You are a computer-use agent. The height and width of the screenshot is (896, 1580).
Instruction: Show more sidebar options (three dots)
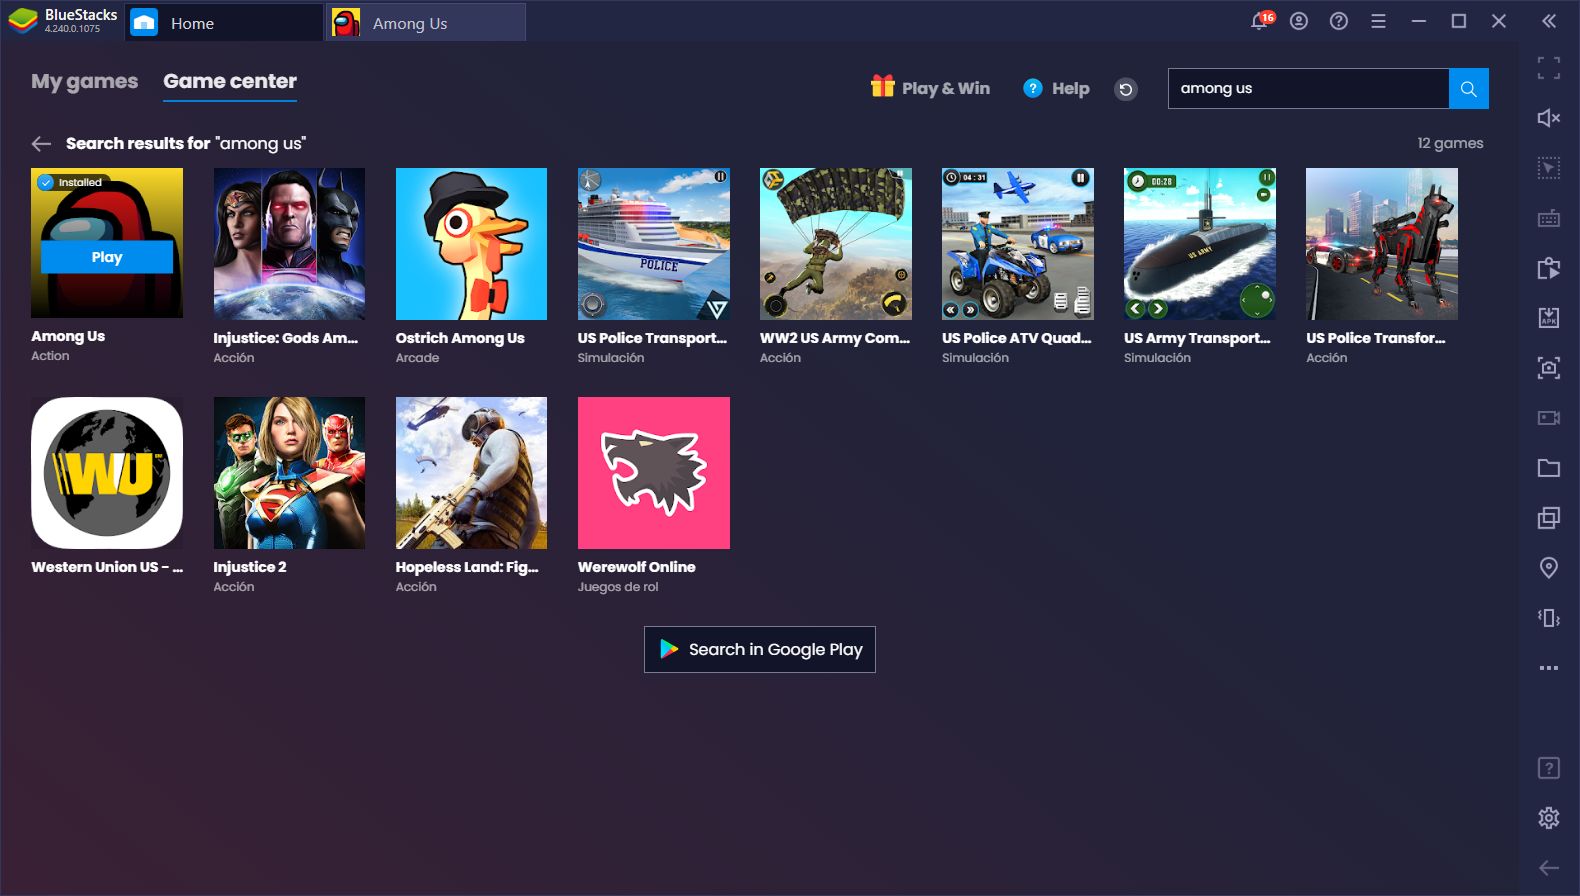1549,668
